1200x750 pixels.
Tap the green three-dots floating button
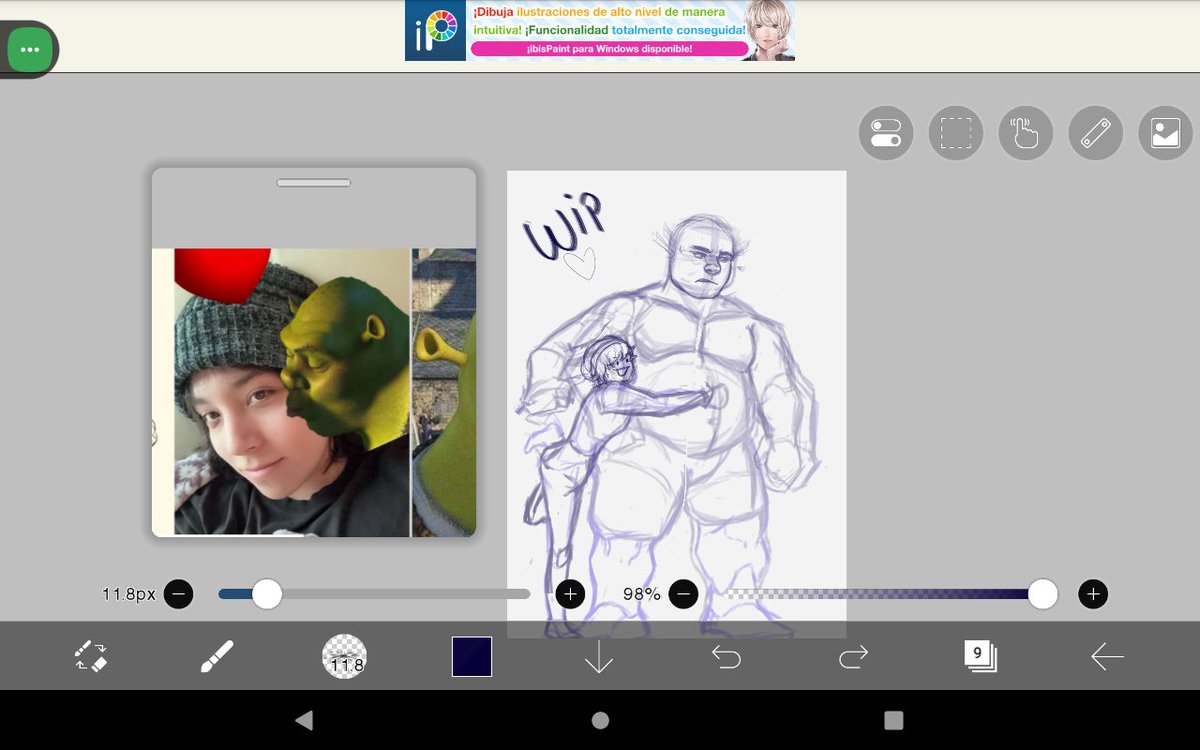29,49
